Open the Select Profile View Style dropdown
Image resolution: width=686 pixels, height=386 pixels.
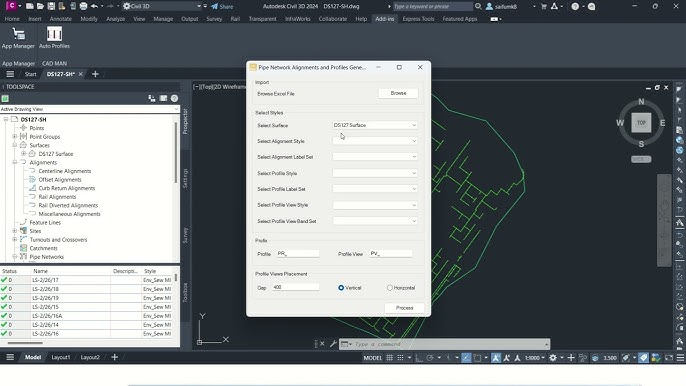coord(375,205)
